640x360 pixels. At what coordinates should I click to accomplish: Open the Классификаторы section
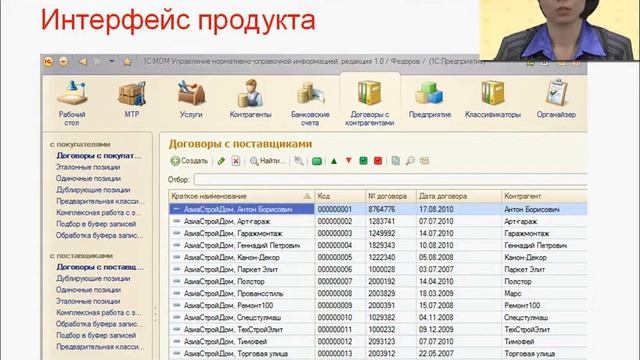click(x=493, y=100)
